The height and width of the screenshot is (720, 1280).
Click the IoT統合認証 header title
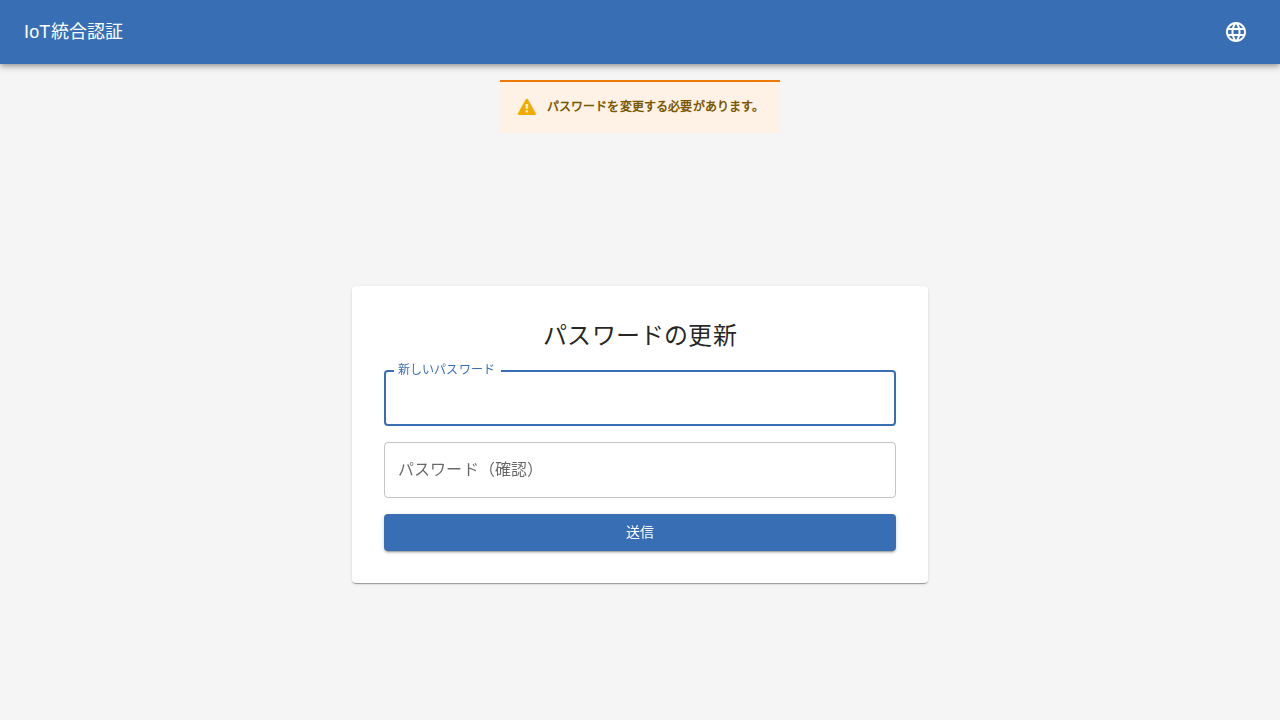point(74,32)
